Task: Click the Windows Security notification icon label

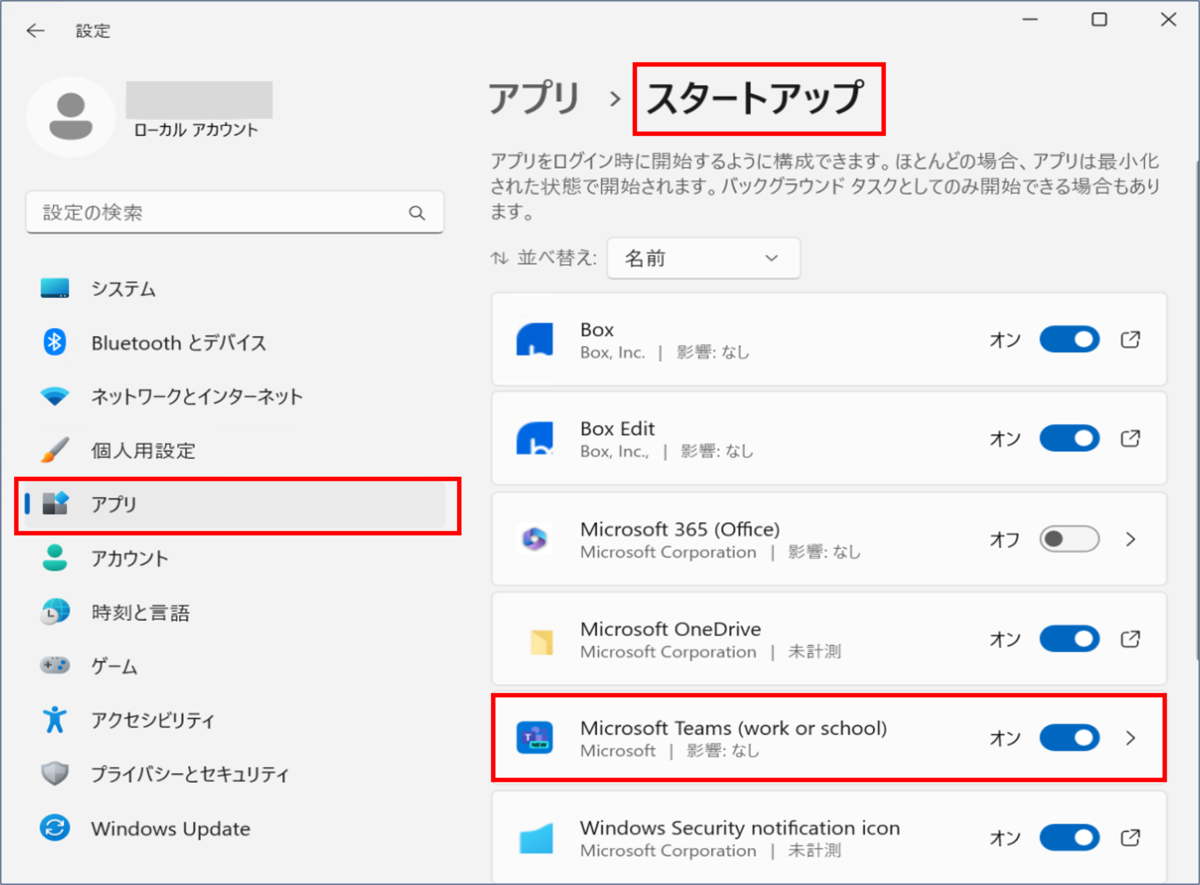Action: coord(740,828)
